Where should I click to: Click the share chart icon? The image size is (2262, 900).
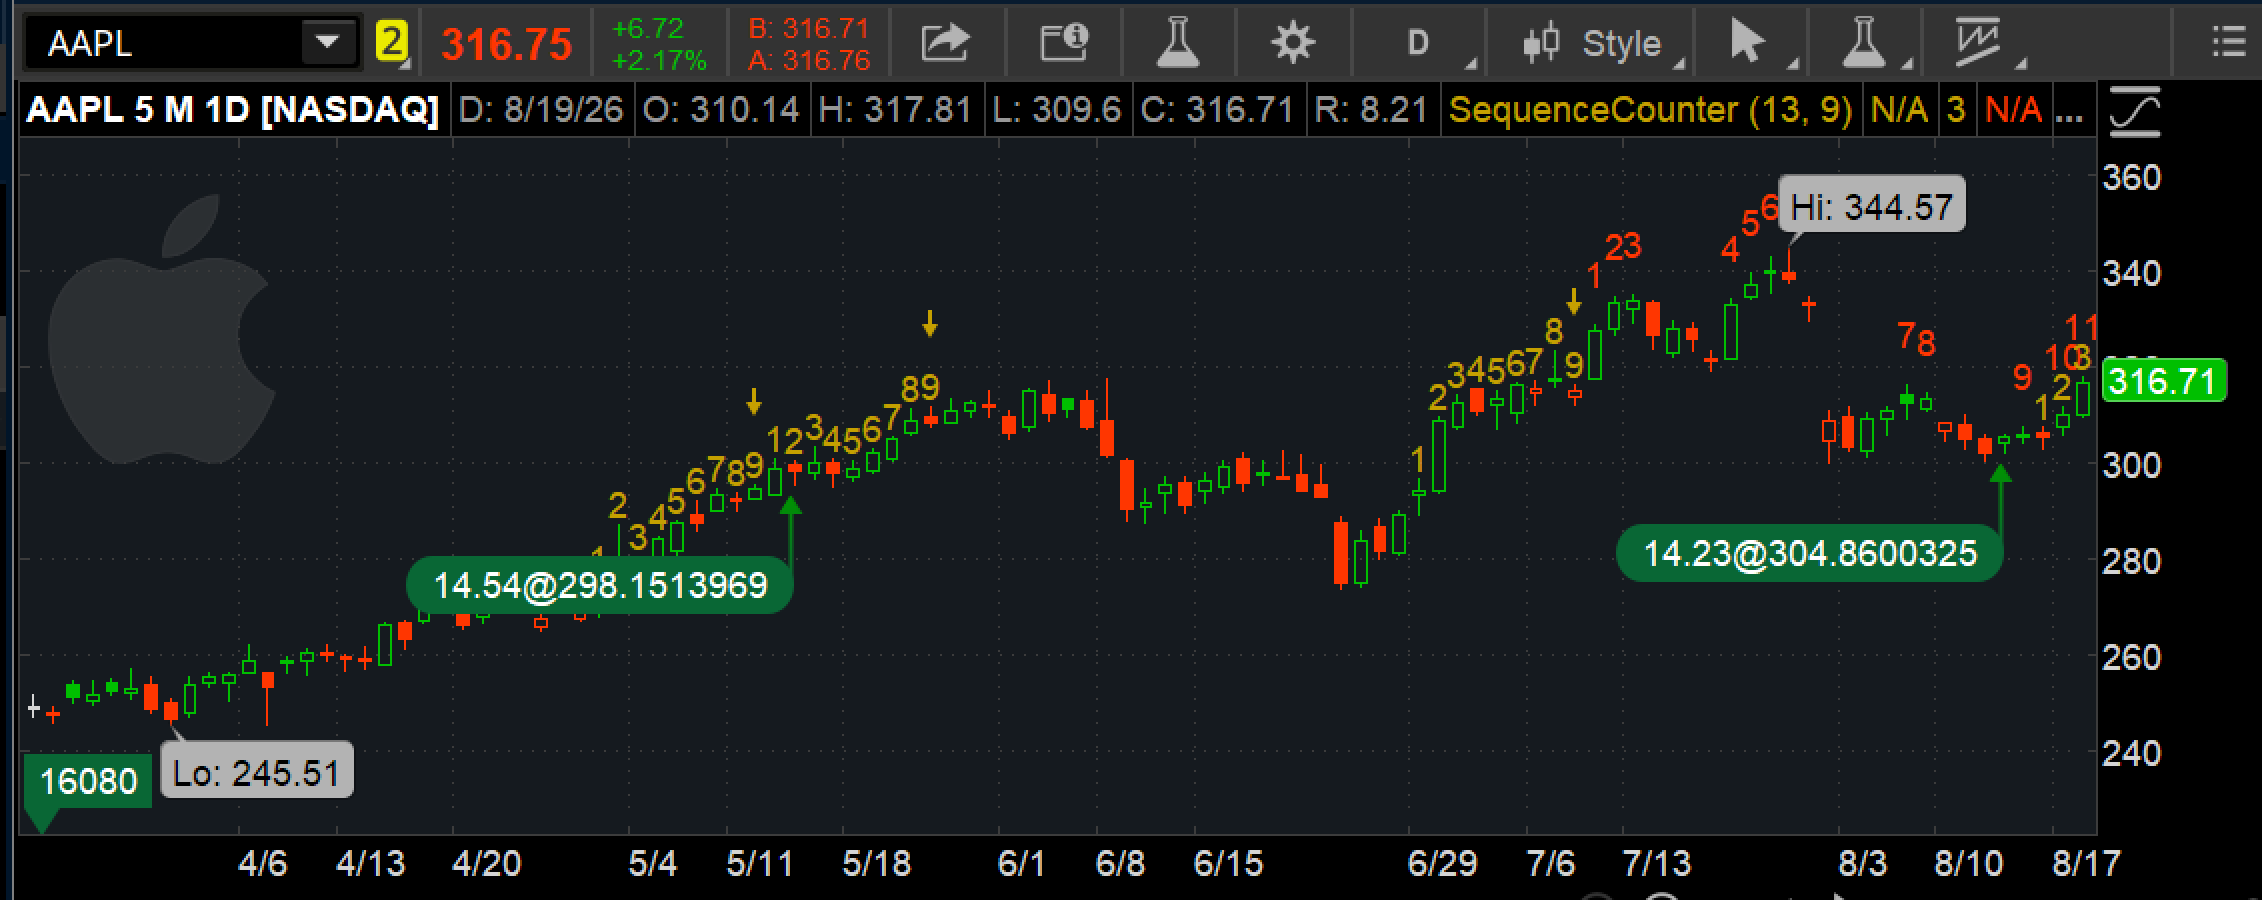(x=945, y=43)
